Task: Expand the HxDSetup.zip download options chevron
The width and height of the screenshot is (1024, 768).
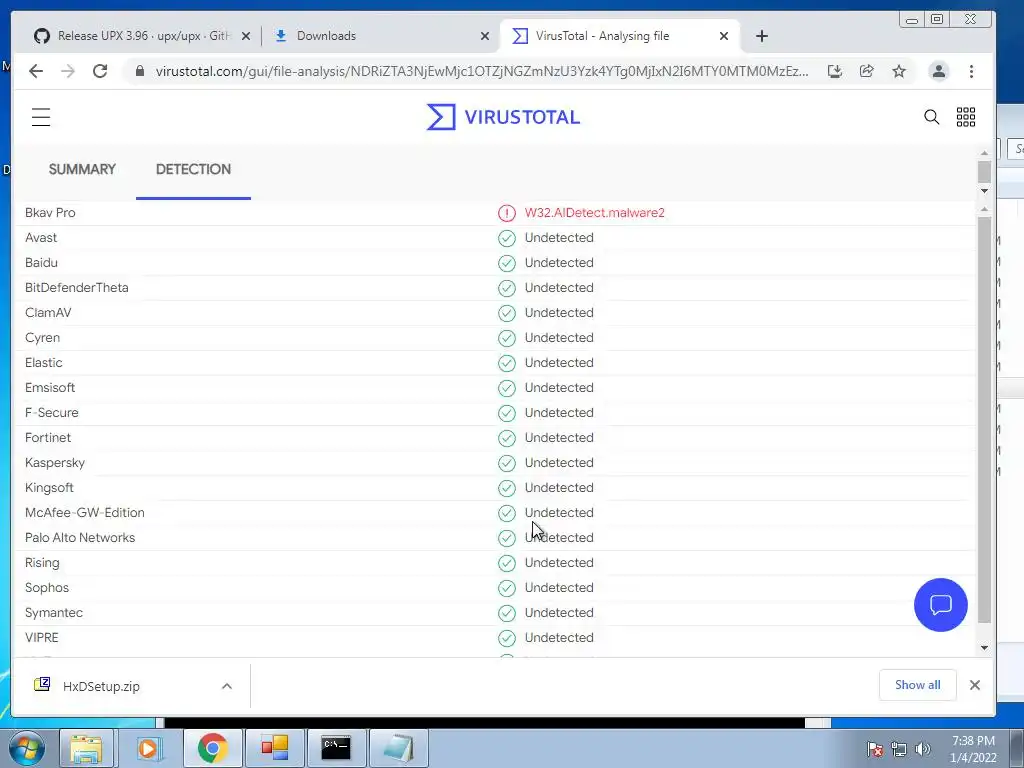Action: (227, 686)
